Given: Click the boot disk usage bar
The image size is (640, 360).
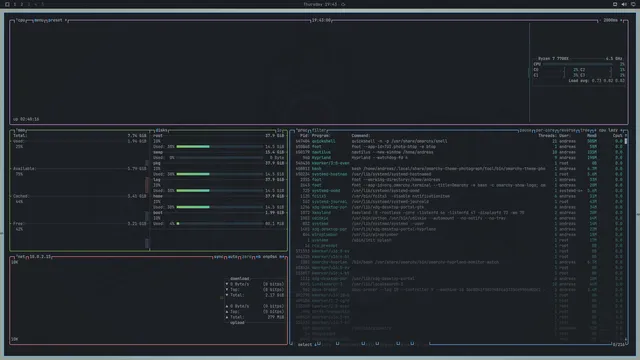Looking at the screenshot, I should [x=220, y=224].
